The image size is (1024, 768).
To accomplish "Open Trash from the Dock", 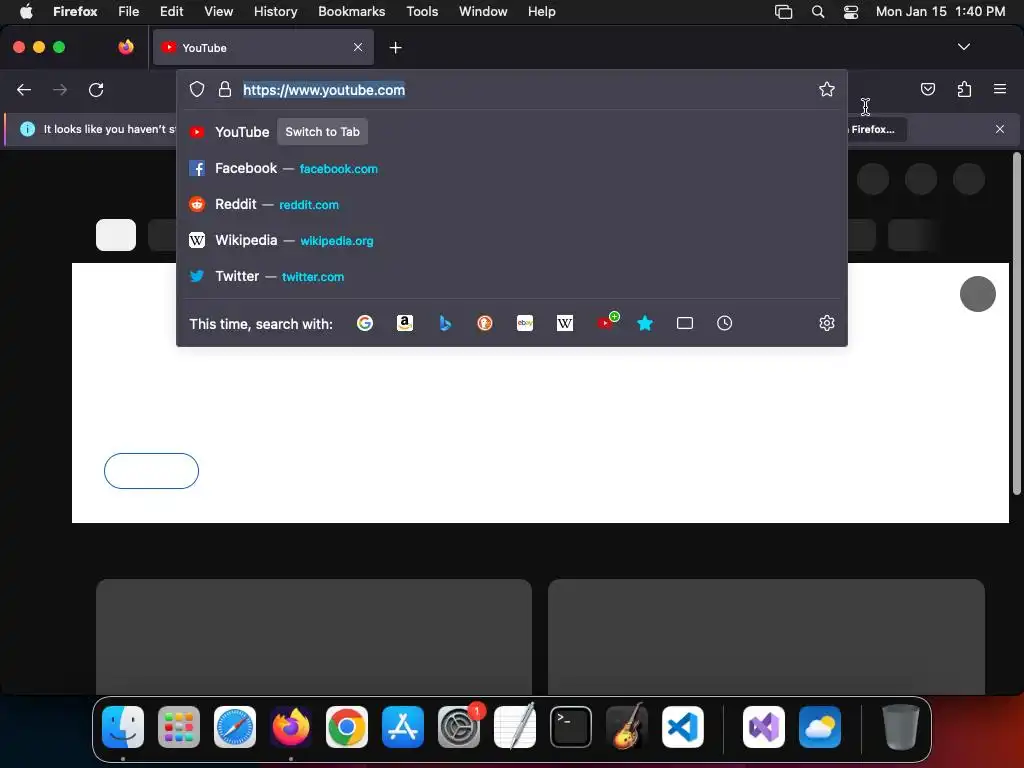I will [x=901, y=727].
